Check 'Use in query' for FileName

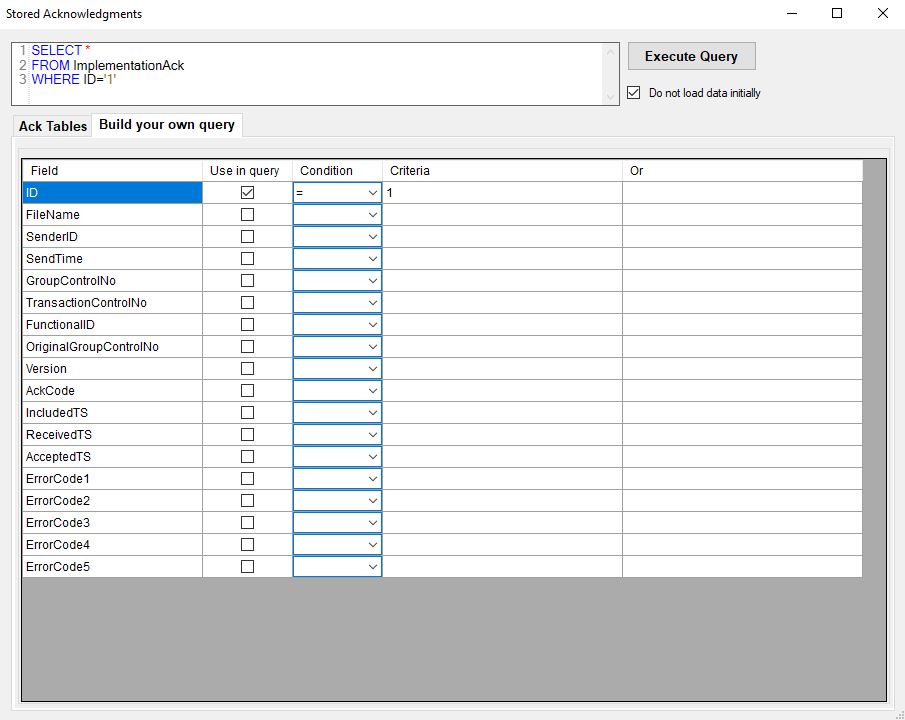247,214
